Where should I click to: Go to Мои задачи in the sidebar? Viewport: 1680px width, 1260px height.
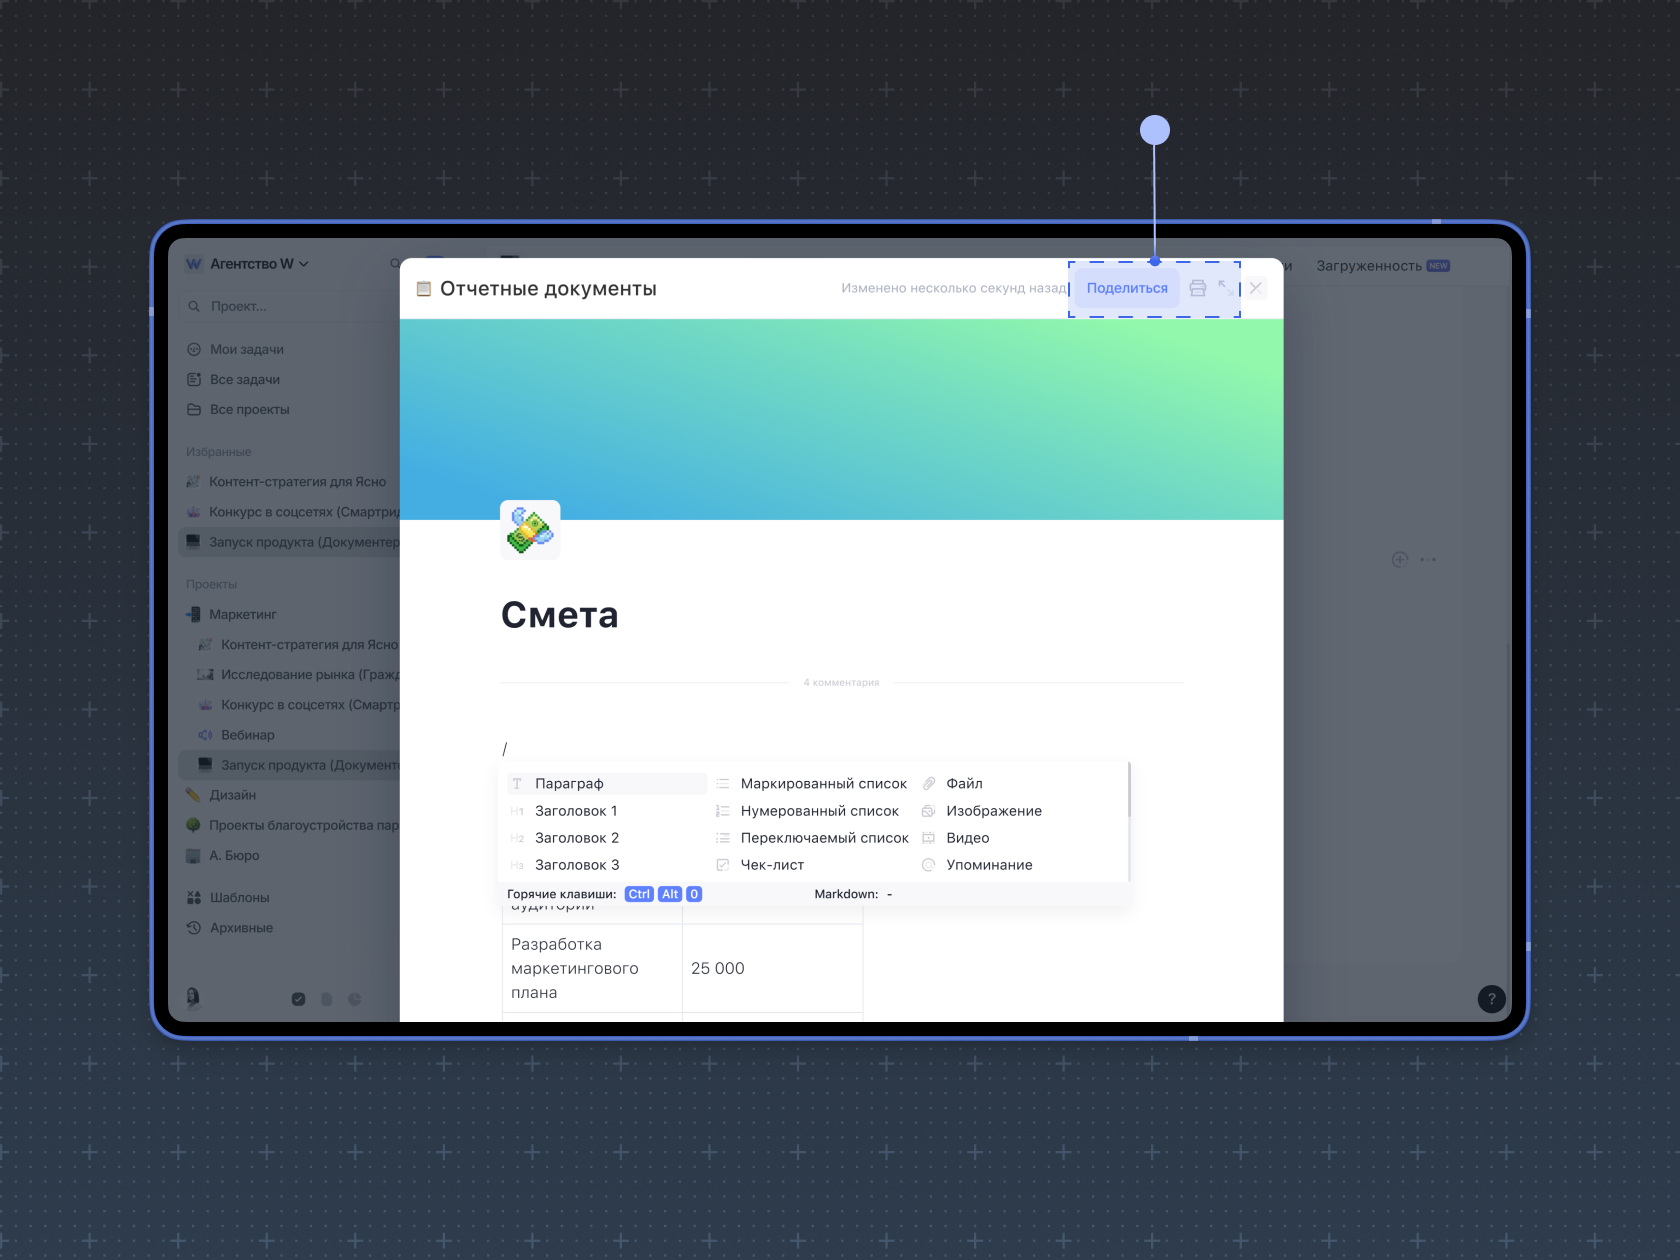[x=246, y=349]
